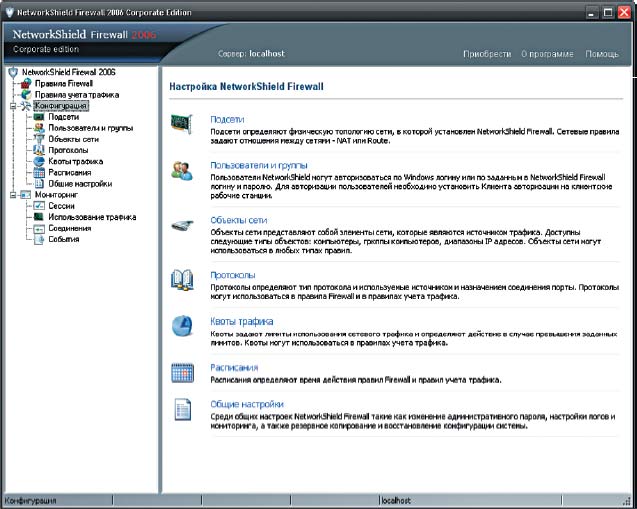The width and height of the screenshot is (637, 509).
Task: Open the Приобрести header link
Action: [x=487, y=53]
